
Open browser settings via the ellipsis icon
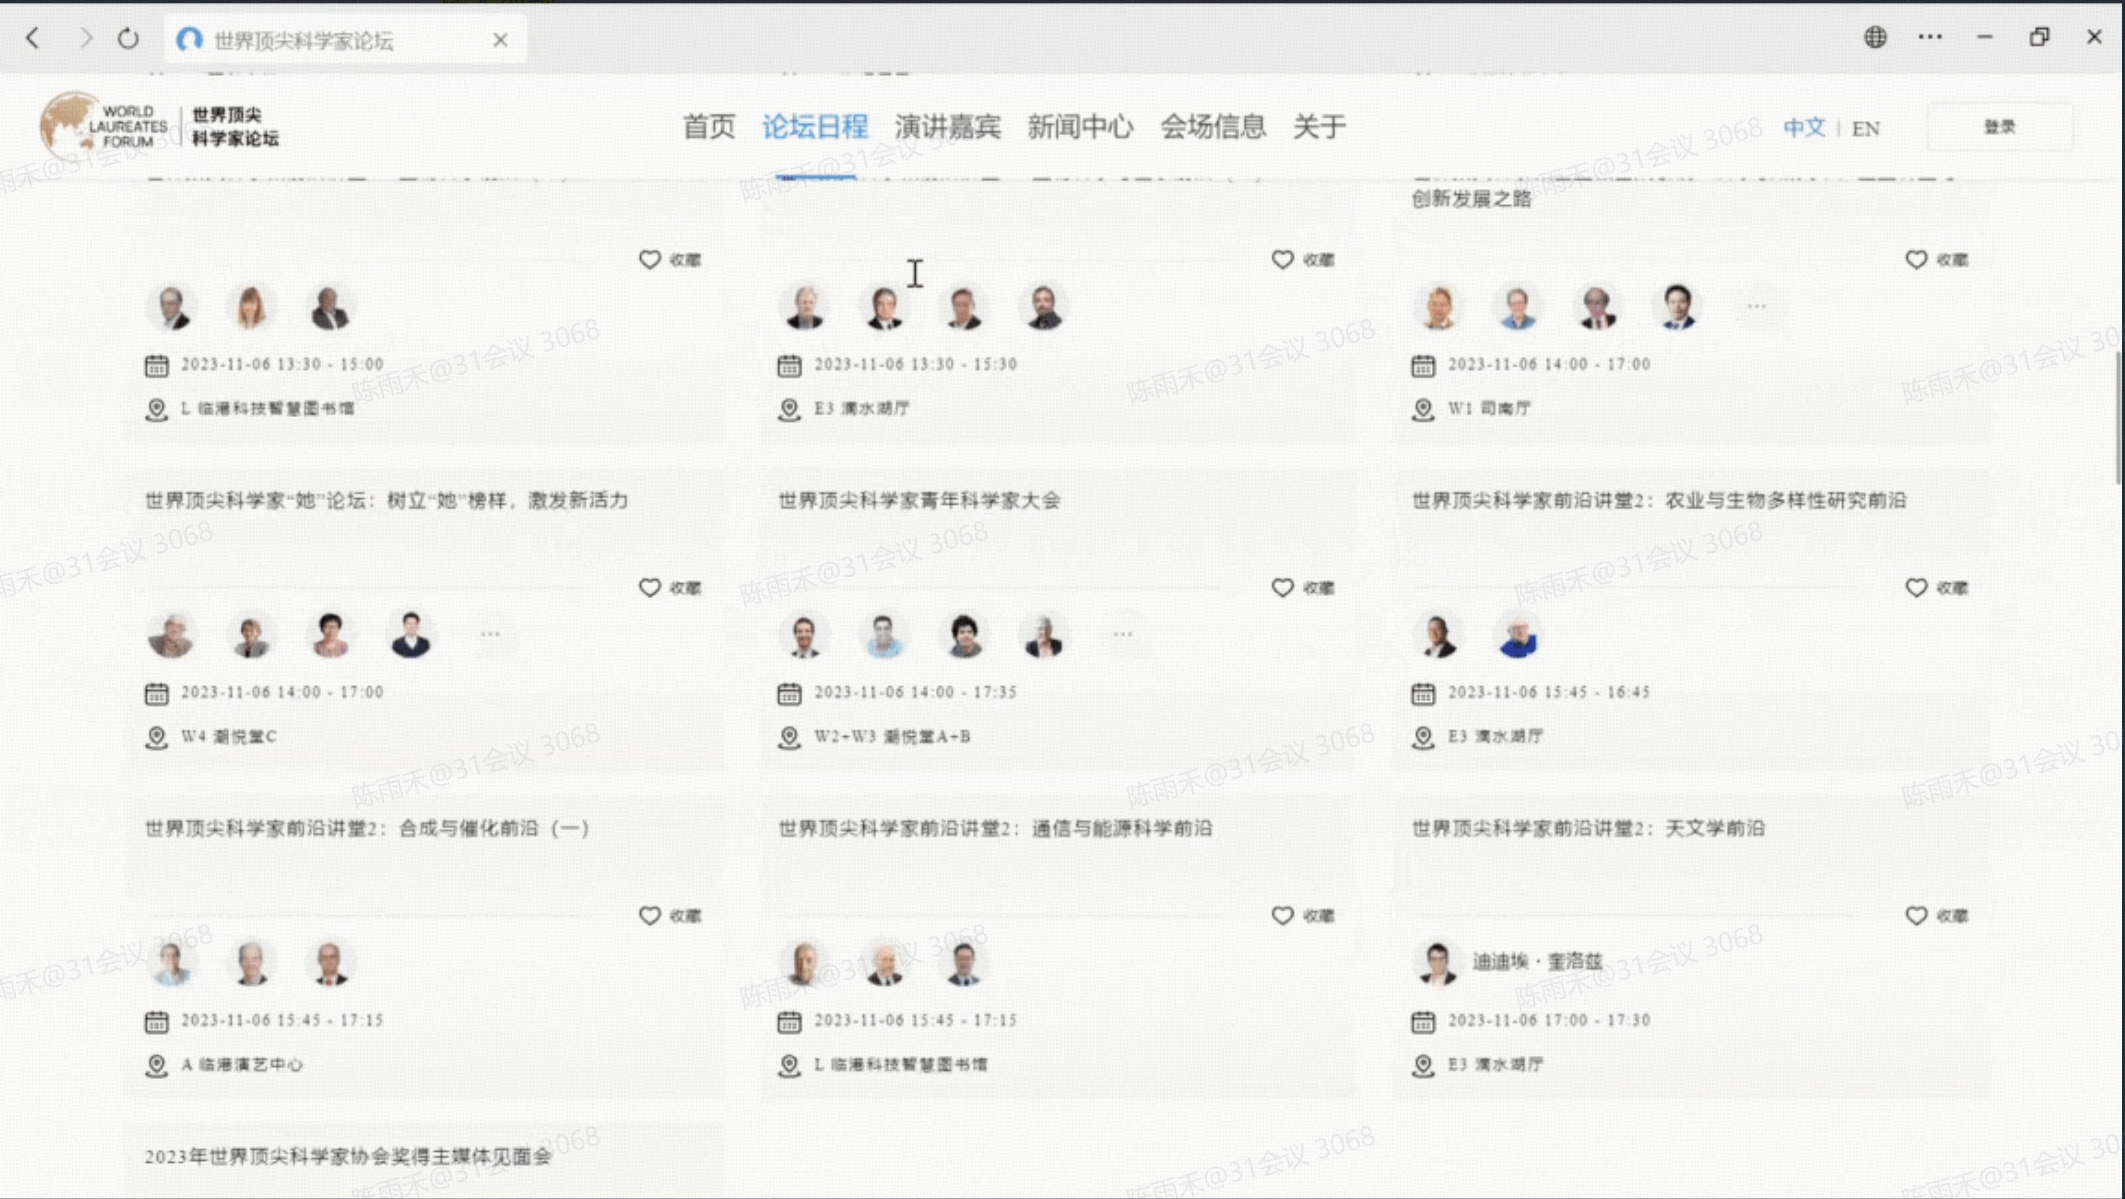(1930, 37)
